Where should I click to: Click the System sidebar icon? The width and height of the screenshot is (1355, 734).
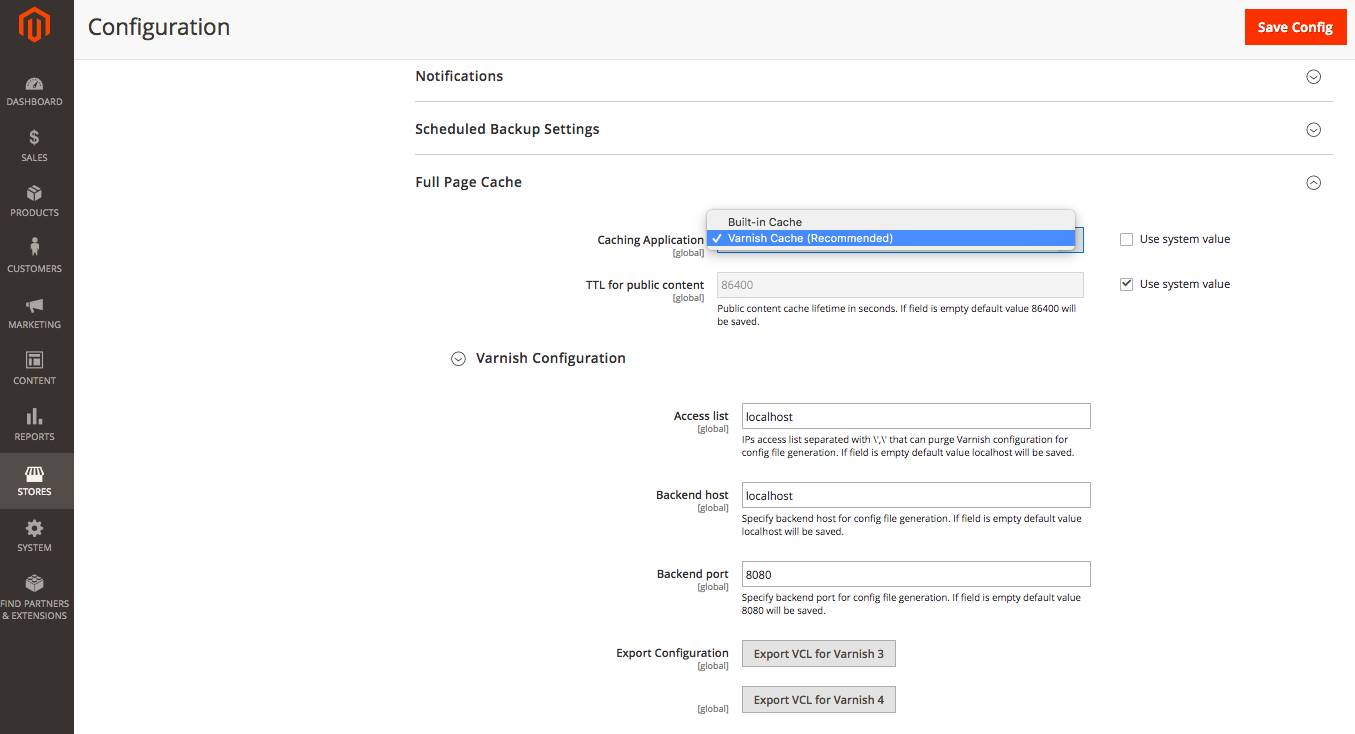coord(35,537)
